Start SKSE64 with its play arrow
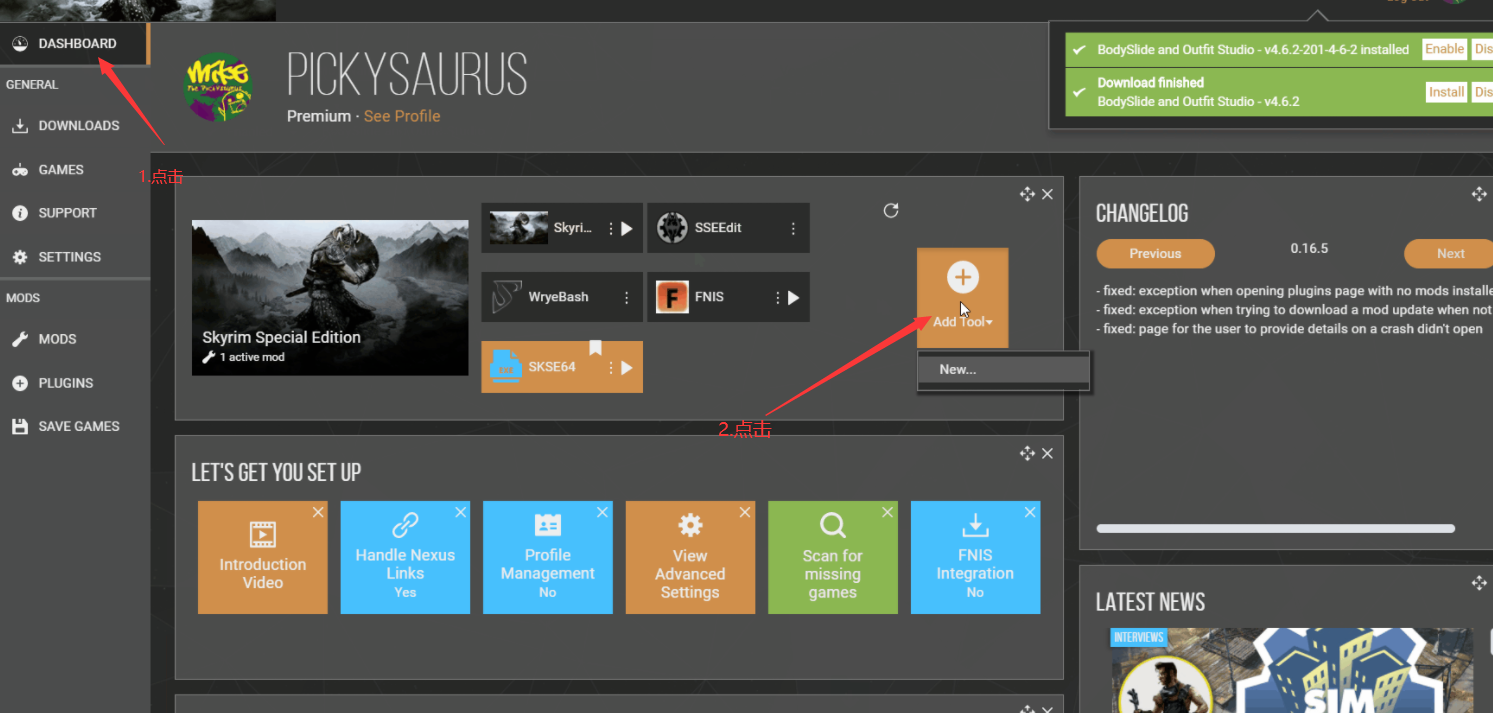The width and height of the screenshot is (1493, 713). coord(627,368)
